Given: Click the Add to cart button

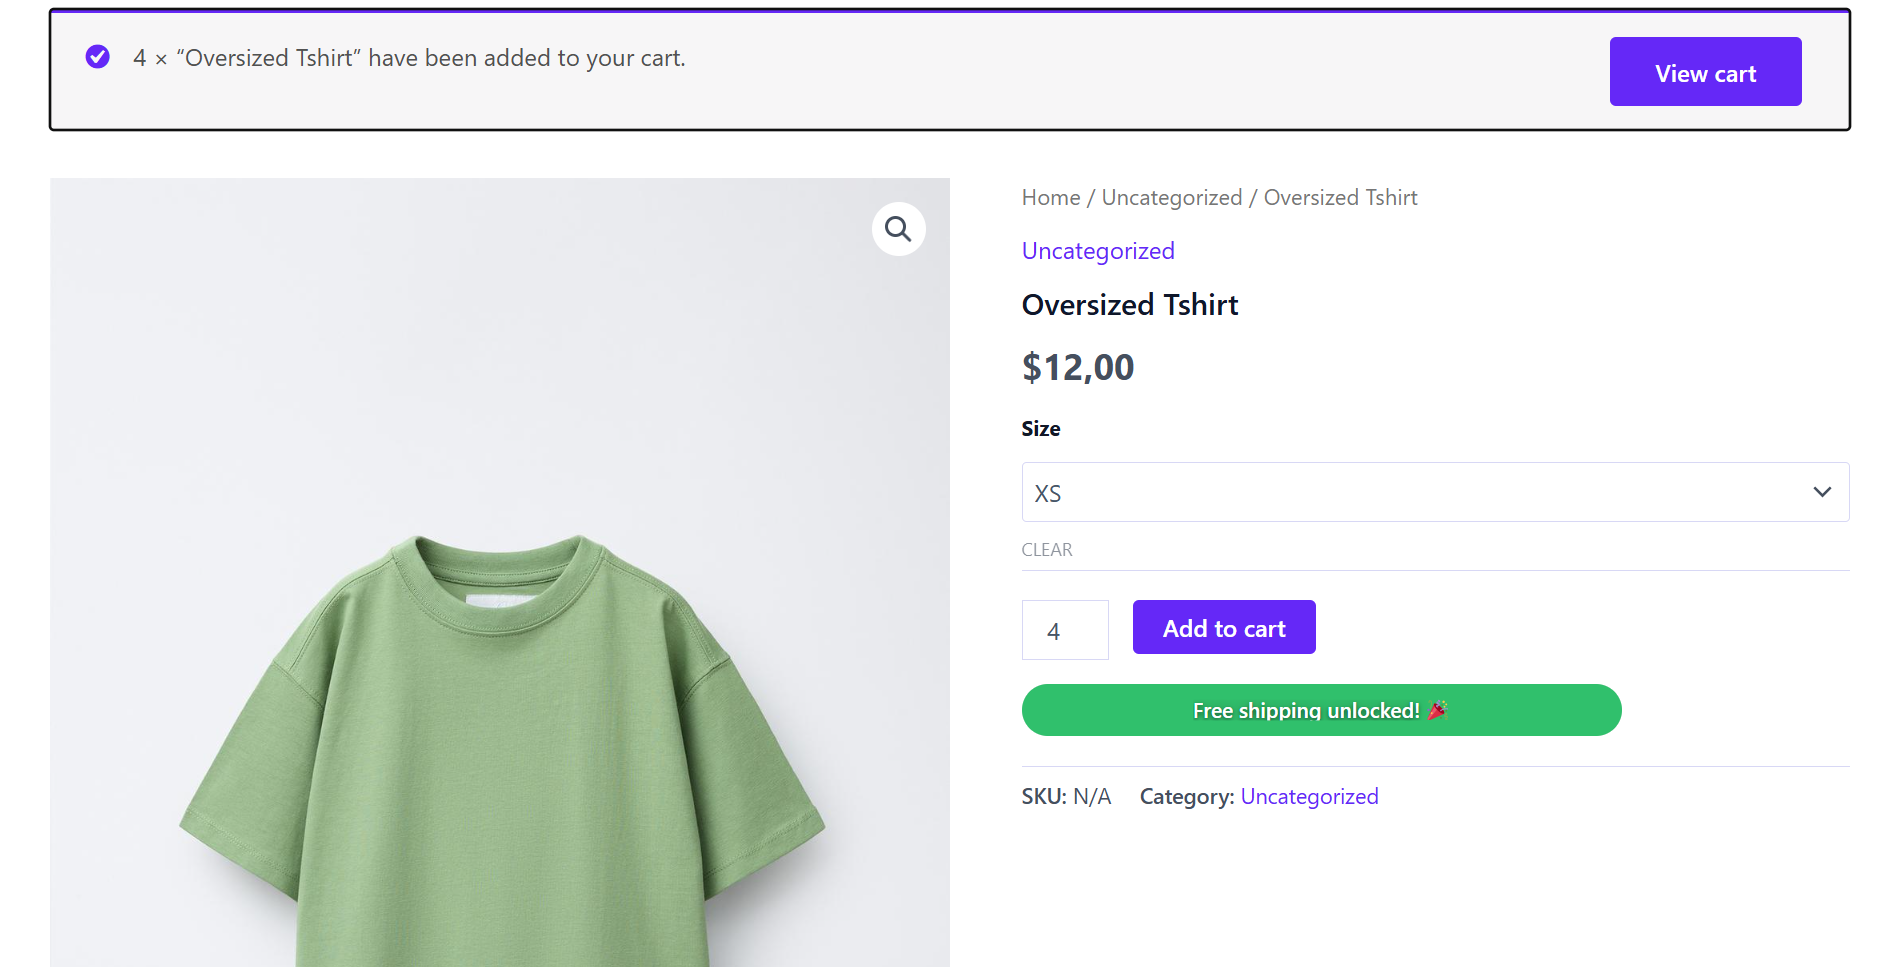Looking at the screenshot, I should [1223, 627].
